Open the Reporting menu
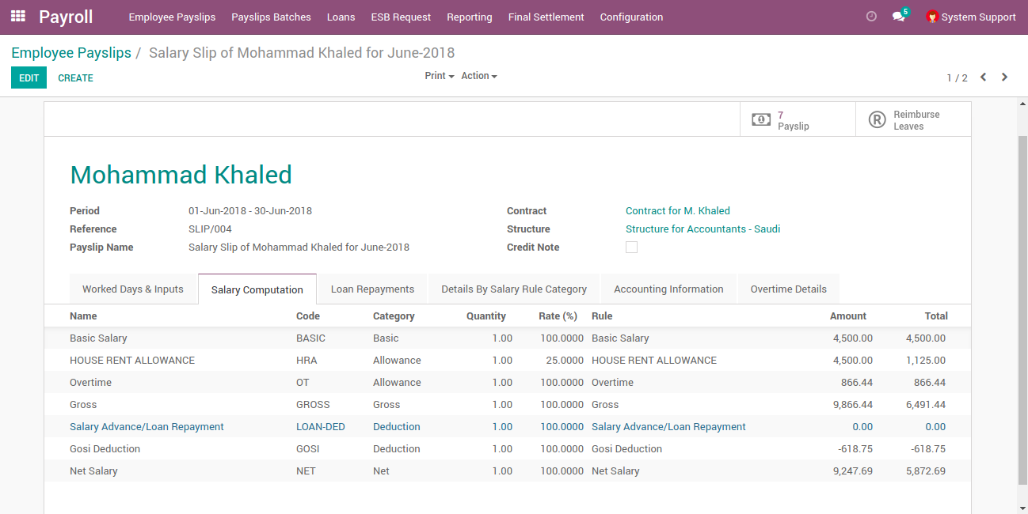Image resolution: width=1028 pixels, height=514 pixels. [469, 17]
